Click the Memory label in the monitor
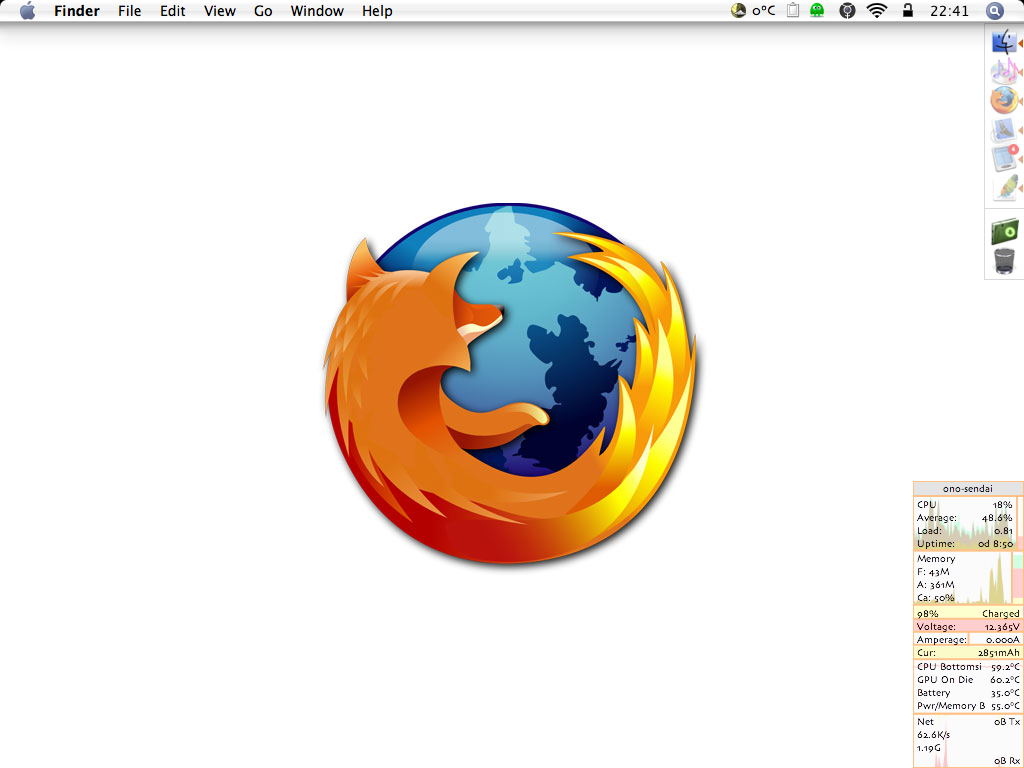The height and width of the screenshot is (768, 1024). click(x=936, y=558)
